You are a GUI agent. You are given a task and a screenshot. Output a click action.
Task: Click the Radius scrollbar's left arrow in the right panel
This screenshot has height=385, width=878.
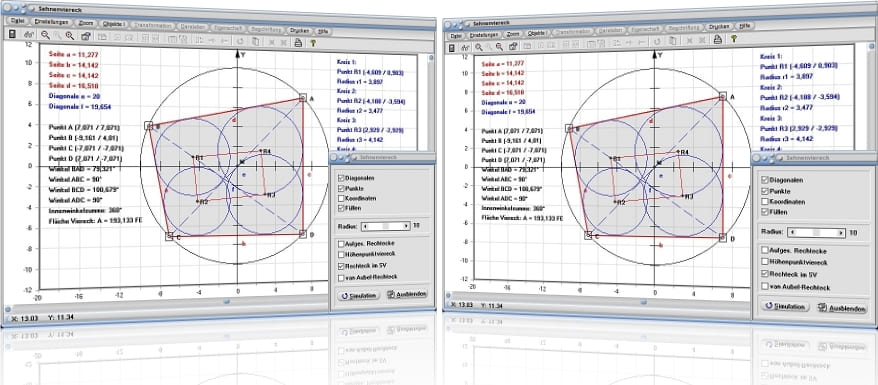pyautogui.click(x=791, y=232)
